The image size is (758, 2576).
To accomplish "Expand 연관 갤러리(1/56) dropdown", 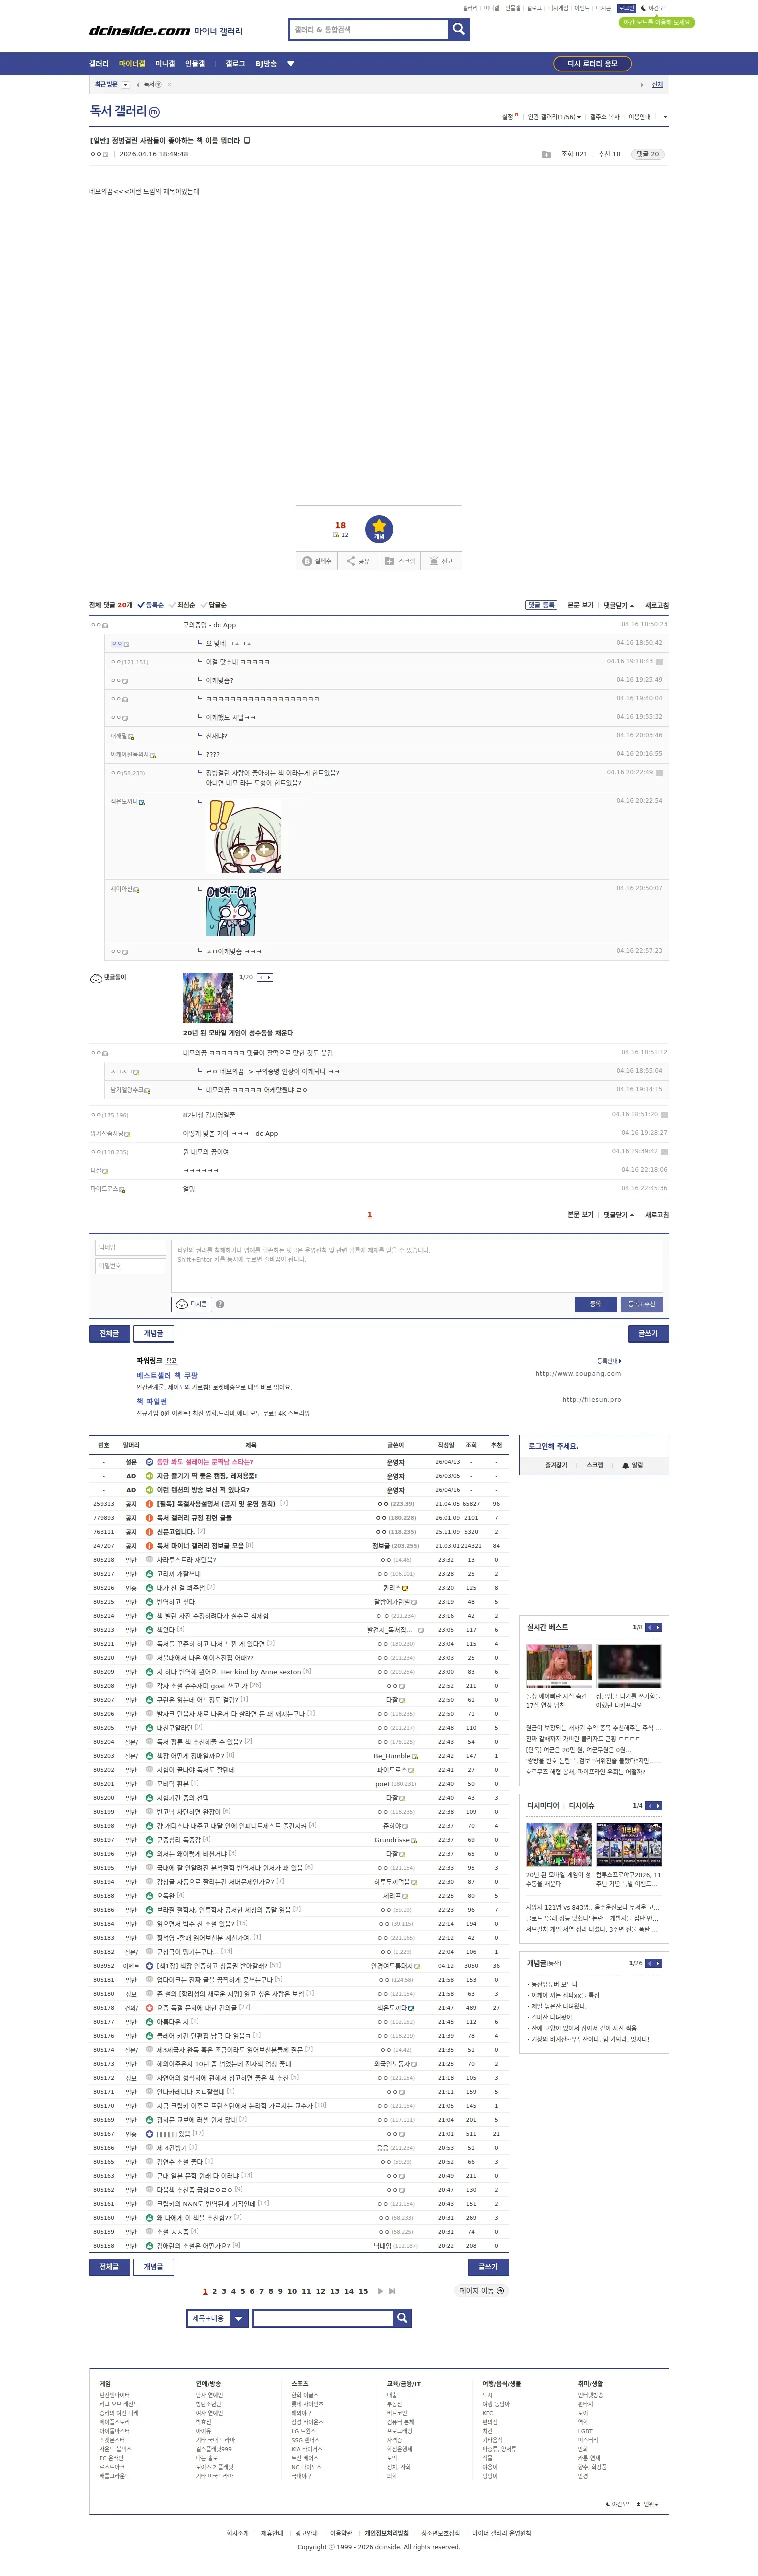I will coord(554,117).
